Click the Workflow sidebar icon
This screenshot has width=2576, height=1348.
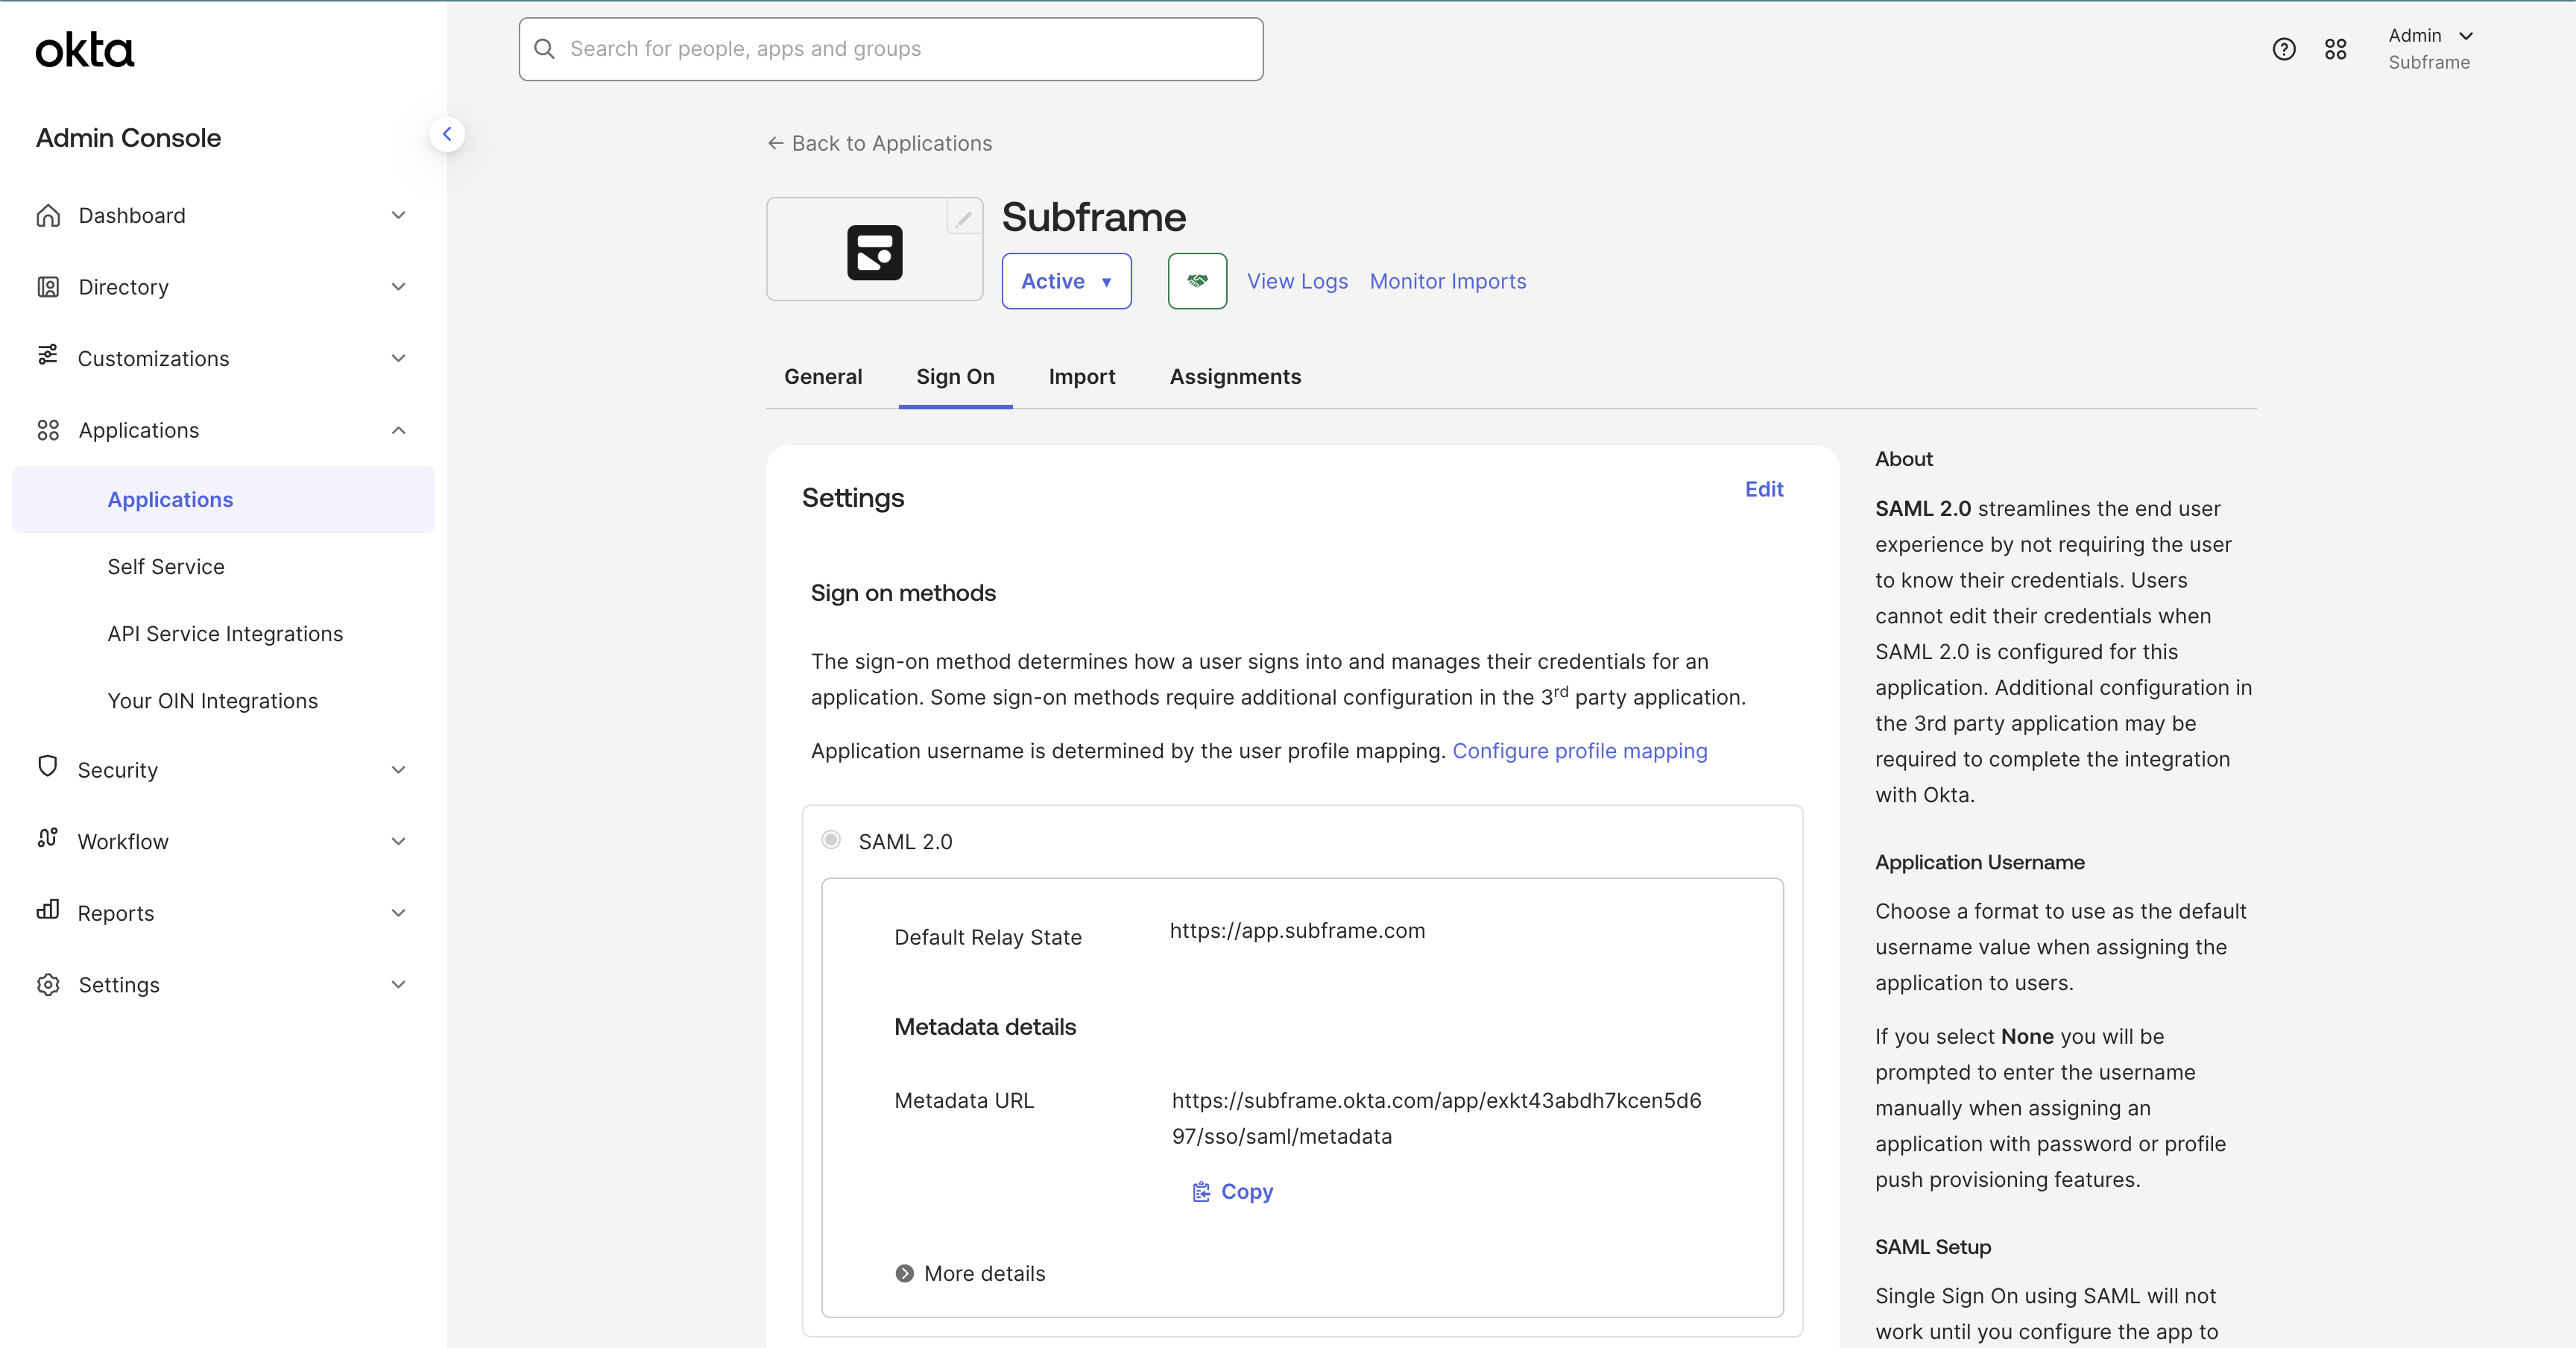(x=46, y=841)
